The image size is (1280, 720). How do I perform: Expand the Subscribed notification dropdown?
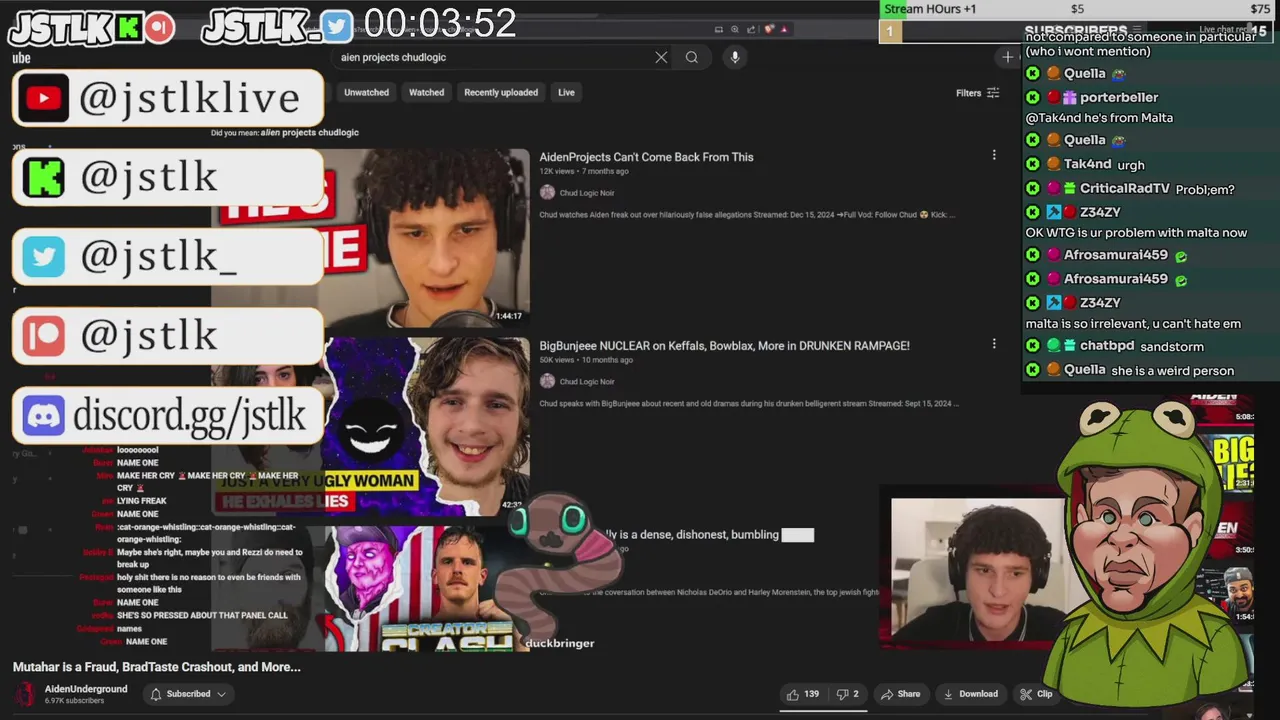point(188,694)
